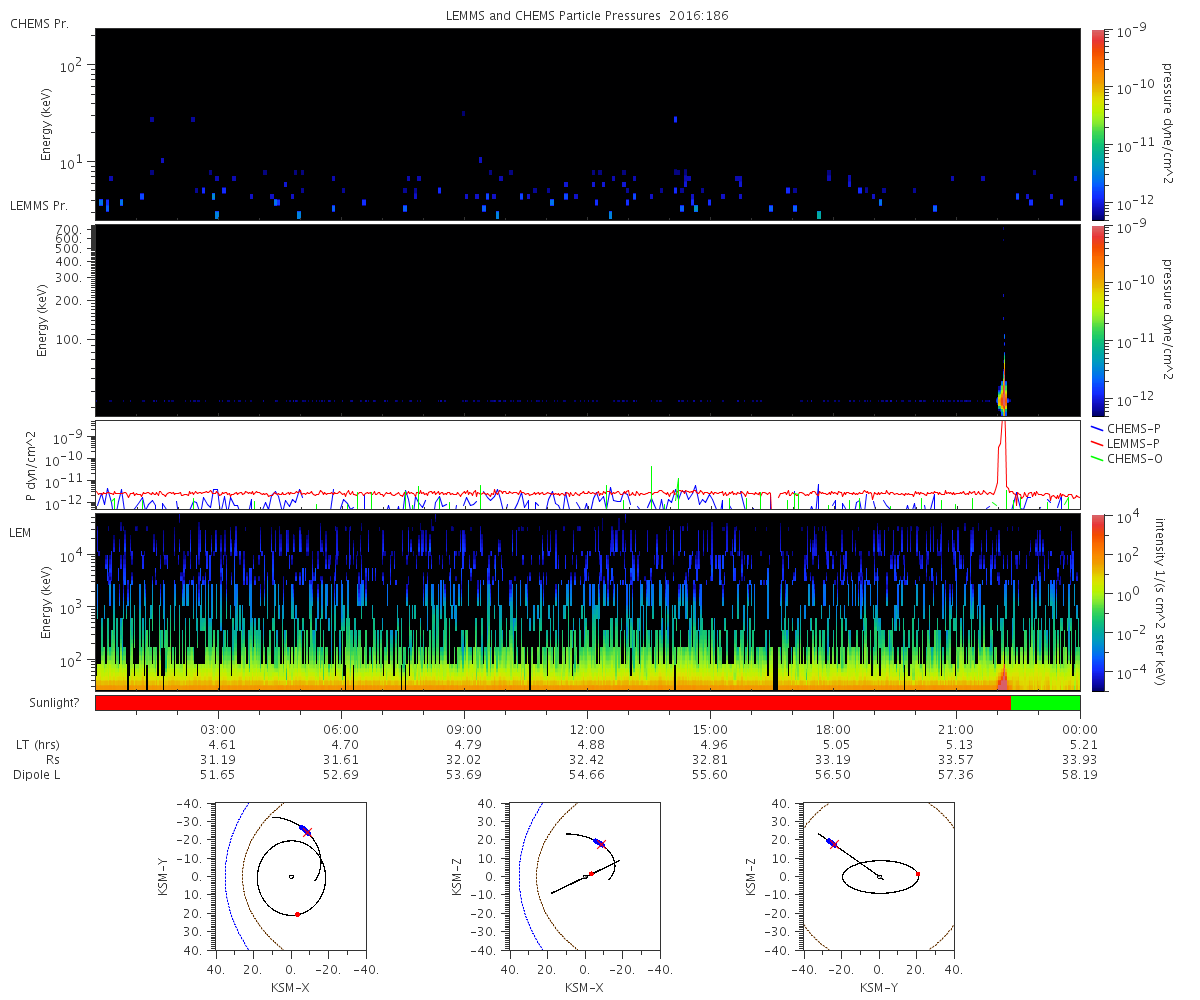Click the 21:00 time axis tick label

957,729
